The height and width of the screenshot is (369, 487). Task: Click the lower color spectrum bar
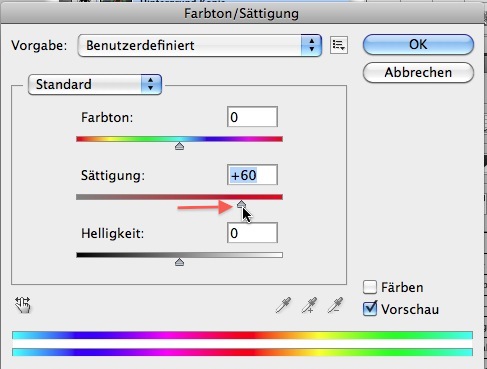(x=242, y=352)
